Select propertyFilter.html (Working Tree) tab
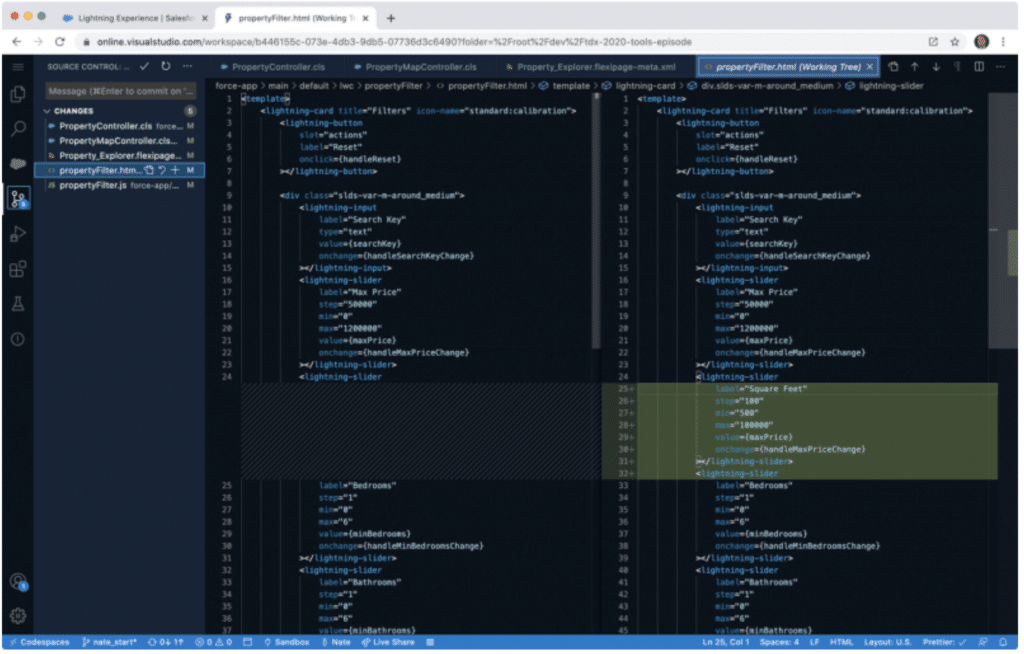Image resolution: width=1024 pixels, height=654 pixels. pos(786,67)
